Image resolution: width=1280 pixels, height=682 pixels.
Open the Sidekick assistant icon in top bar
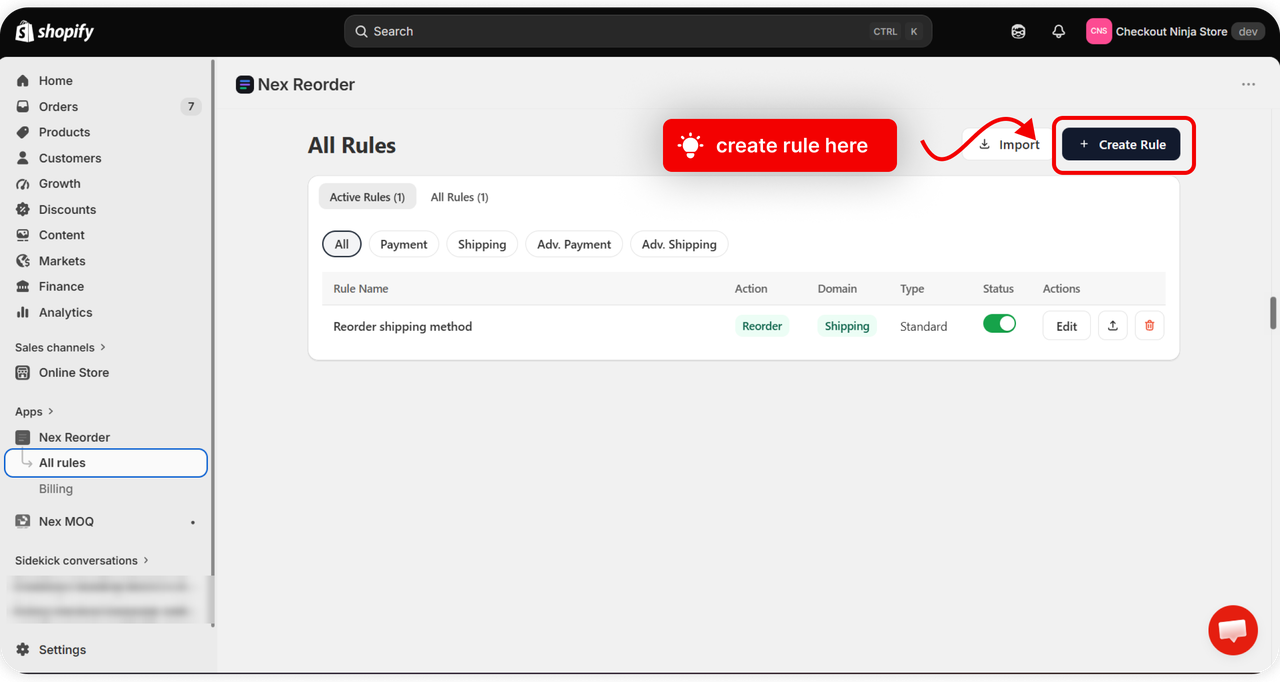tap(1018, 32)
